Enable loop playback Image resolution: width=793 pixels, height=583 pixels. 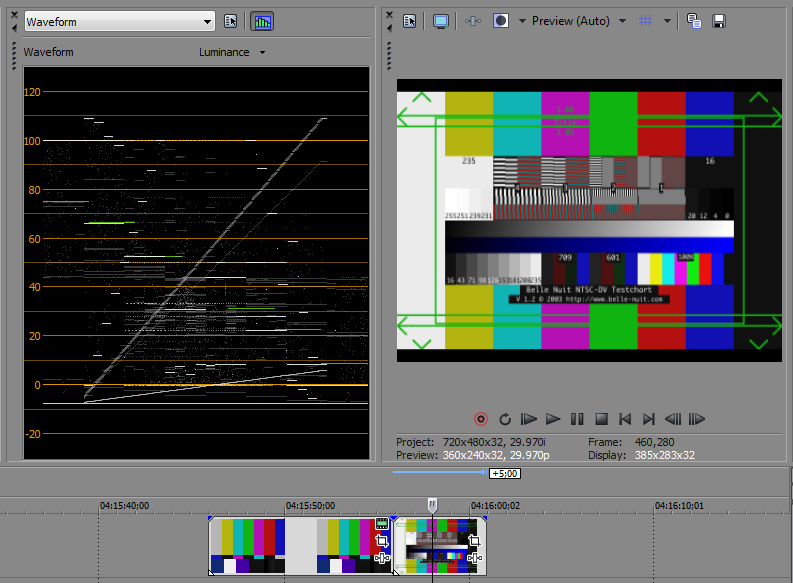pyautogui.click(x=505, y=419)
